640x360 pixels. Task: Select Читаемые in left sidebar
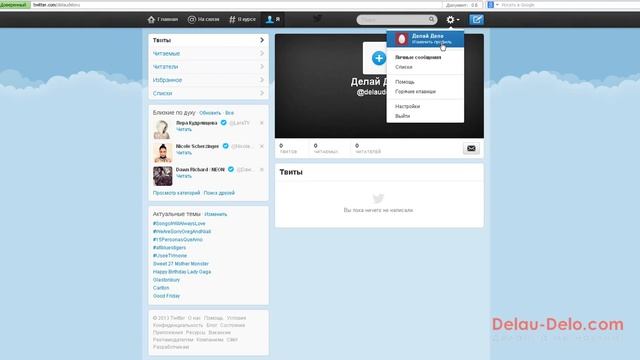coord(208,53)
